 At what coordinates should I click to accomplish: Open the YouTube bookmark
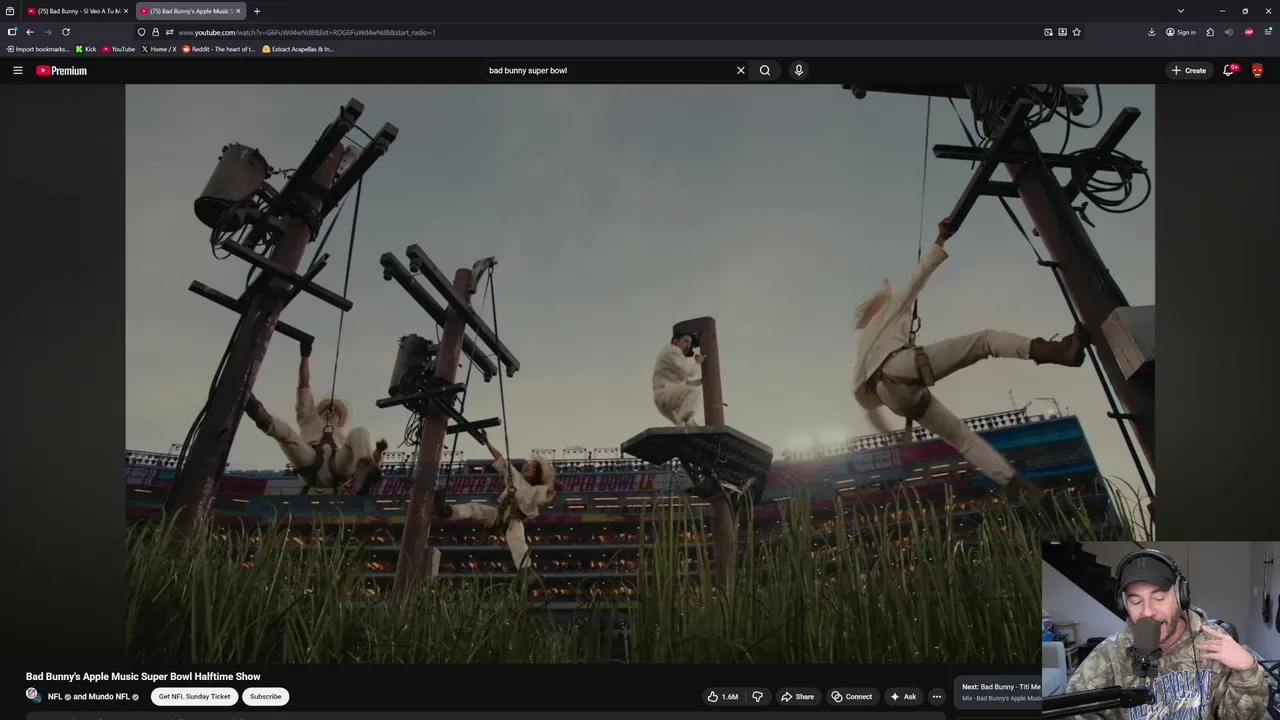coord(118,49)
